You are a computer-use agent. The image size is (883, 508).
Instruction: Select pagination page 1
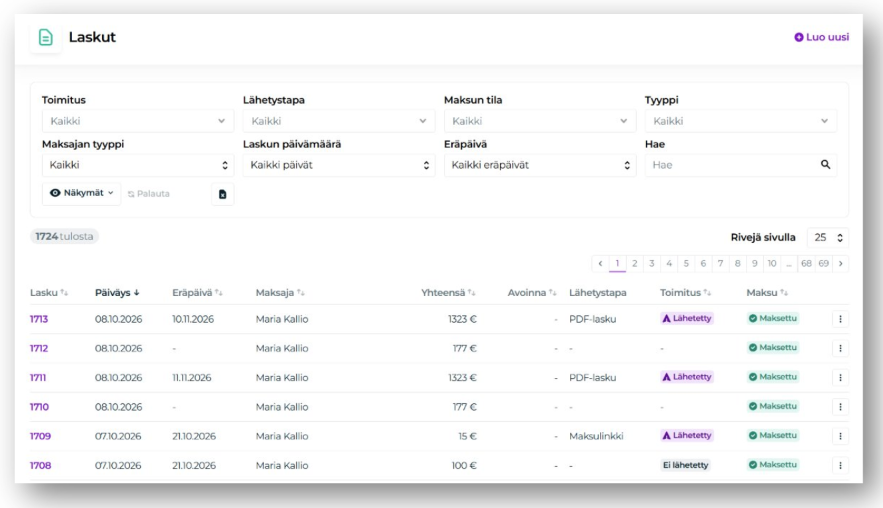click(617, 264)
